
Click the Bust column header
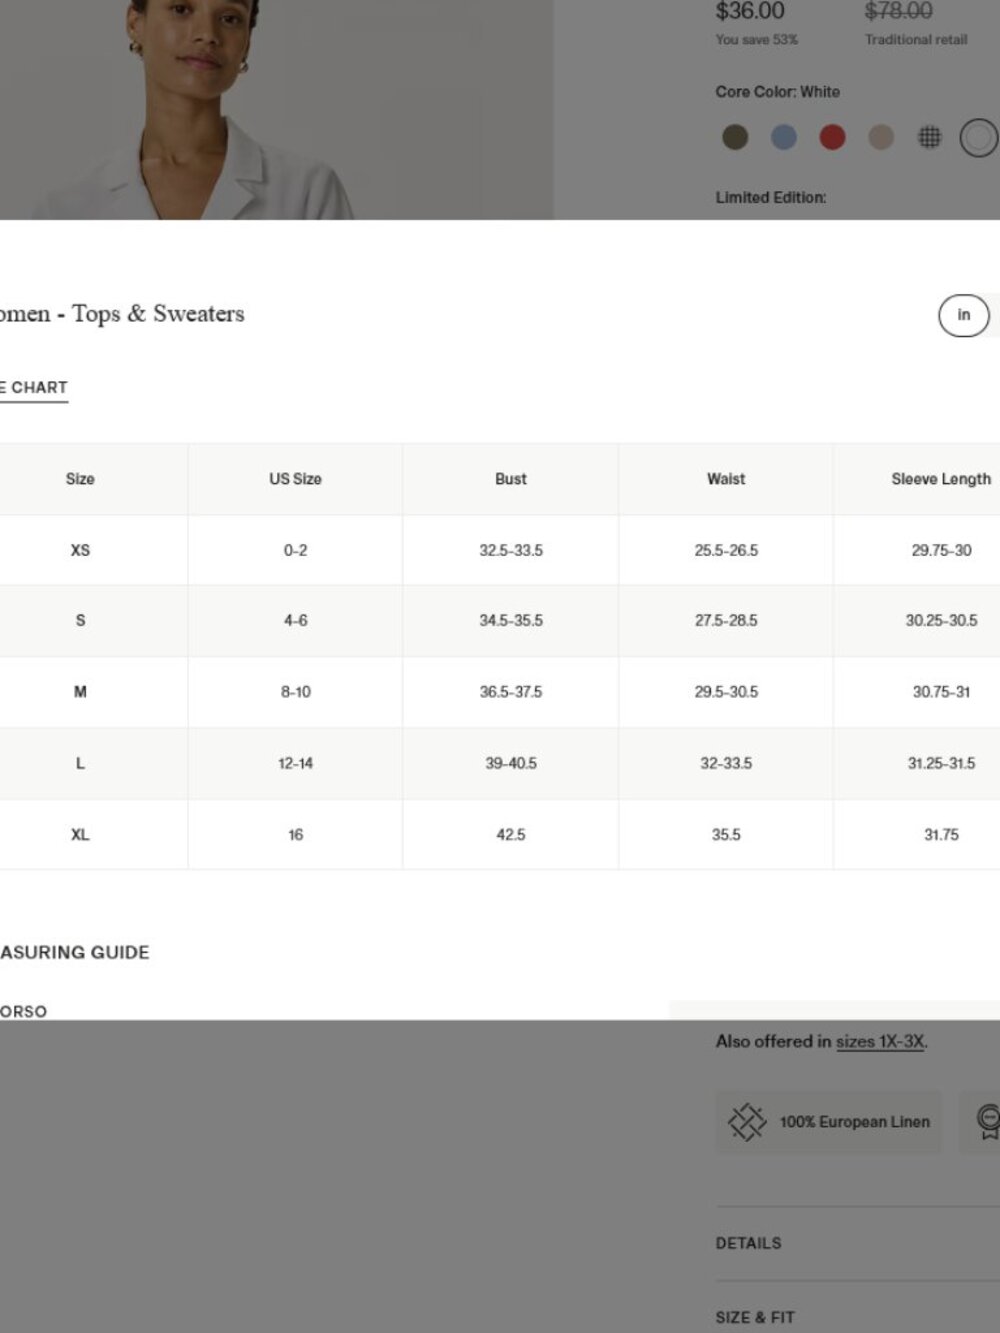point(511,479)
